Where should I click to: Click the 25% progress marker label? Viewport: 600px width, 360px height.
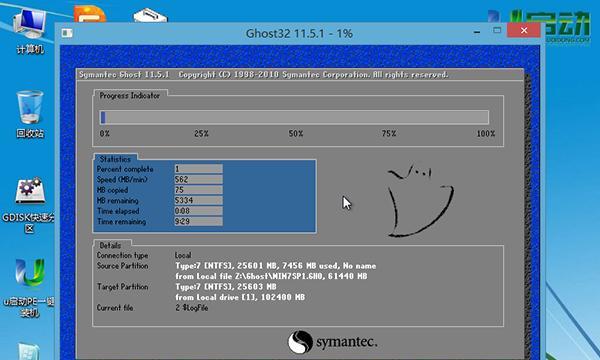point(201,134)
